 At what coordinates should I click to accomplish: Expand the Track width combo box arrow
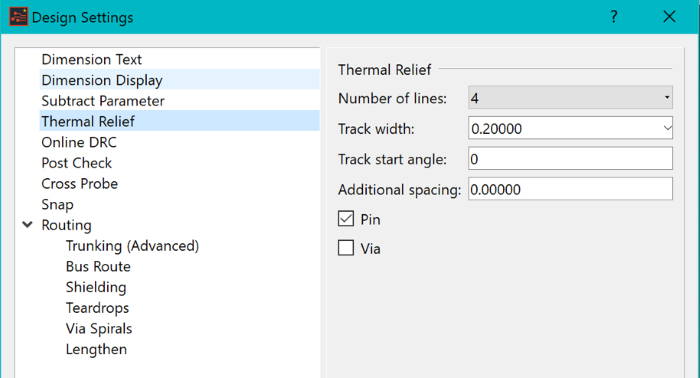click(667, 128)
